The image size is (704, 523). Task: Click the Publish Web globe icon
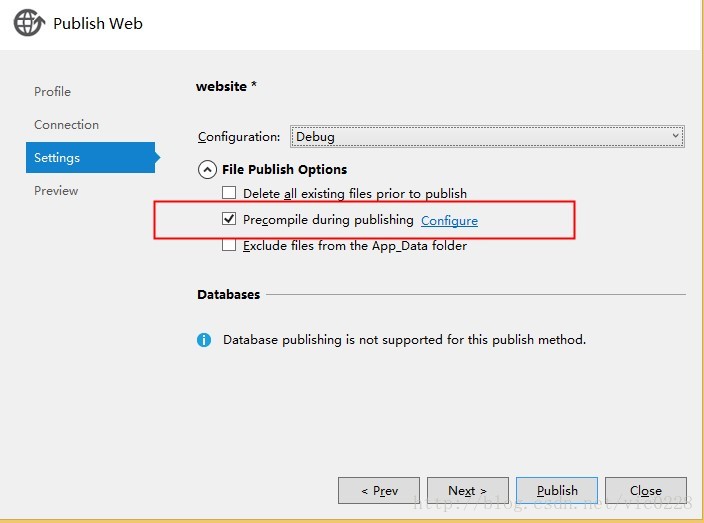(29, 22)
